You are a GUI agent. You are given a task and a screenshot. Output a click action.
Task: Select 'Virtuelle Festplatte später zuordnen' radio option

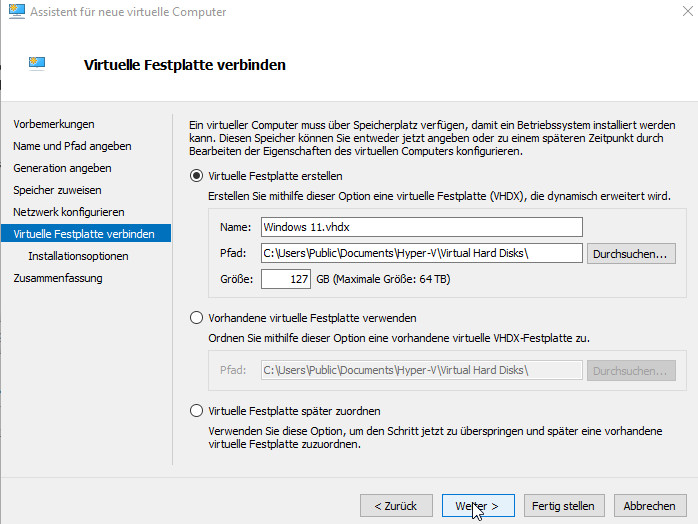196,411
